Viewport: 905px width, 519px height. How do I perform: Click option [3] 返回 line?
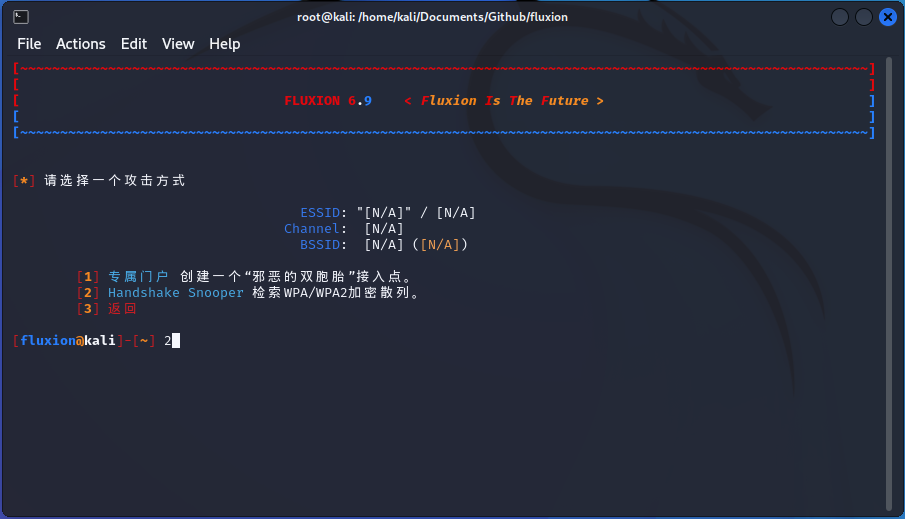pos(107,309)
